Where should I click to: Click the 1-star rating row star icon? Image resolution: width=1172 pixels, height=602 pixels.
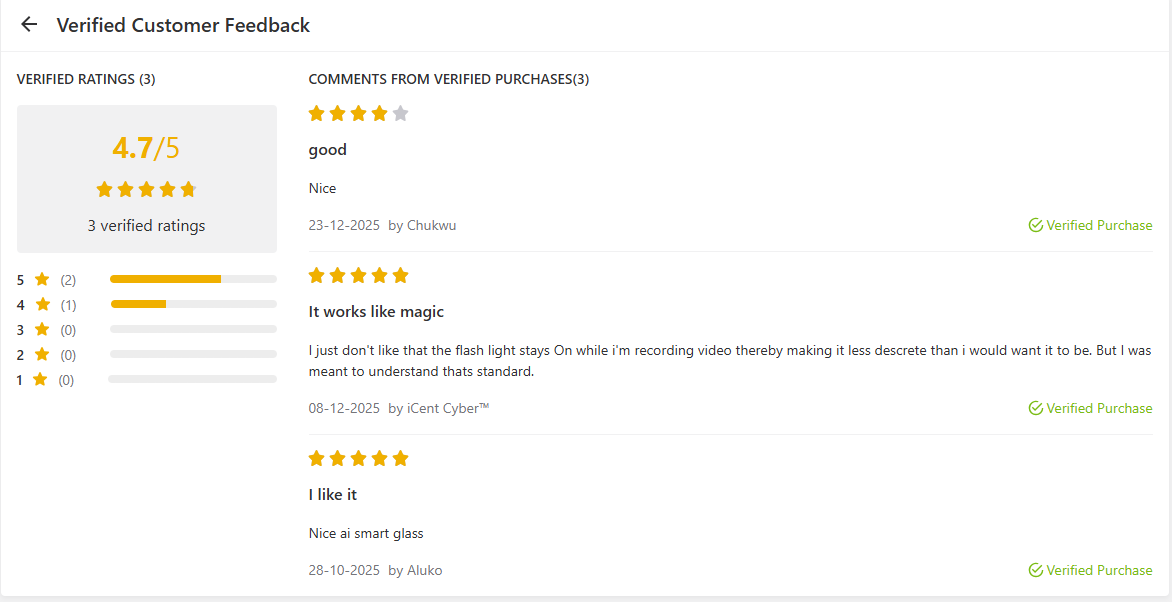point(40,380)
